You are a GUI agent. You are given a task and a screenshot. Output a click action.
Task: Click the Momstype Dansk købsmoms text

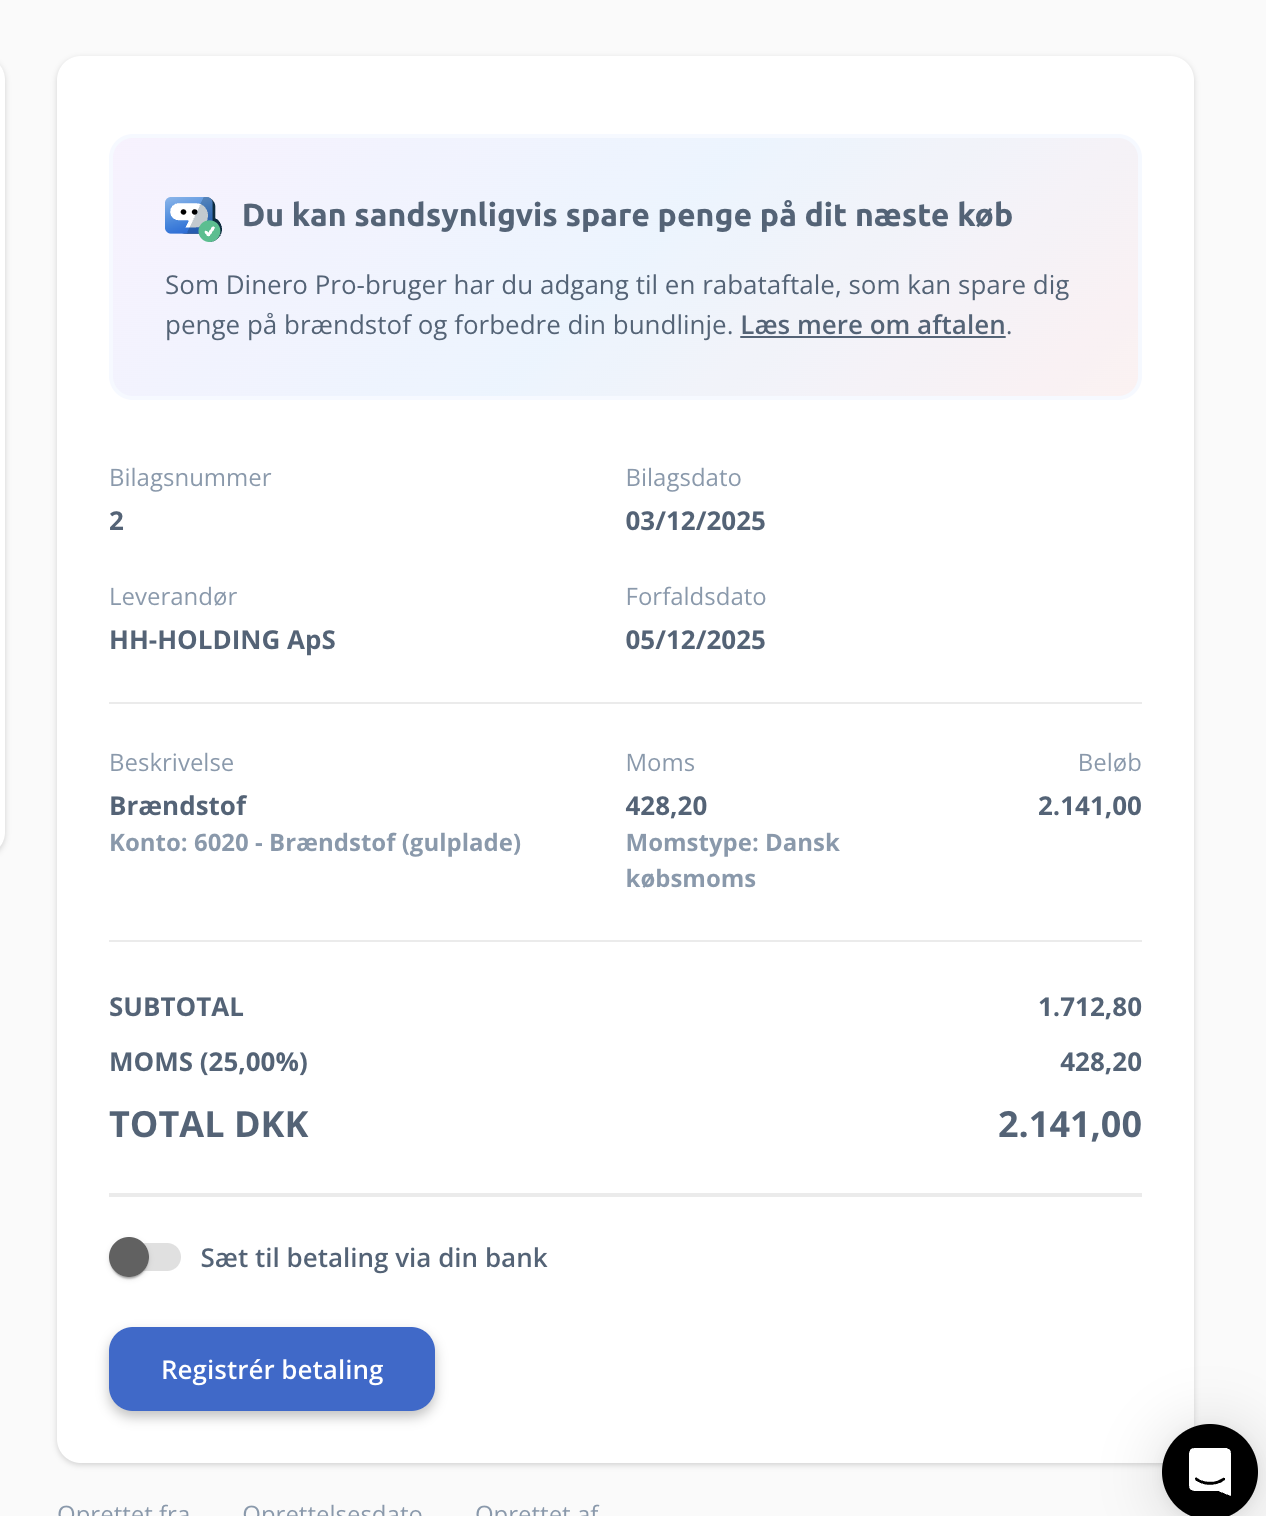pos(732,860)
